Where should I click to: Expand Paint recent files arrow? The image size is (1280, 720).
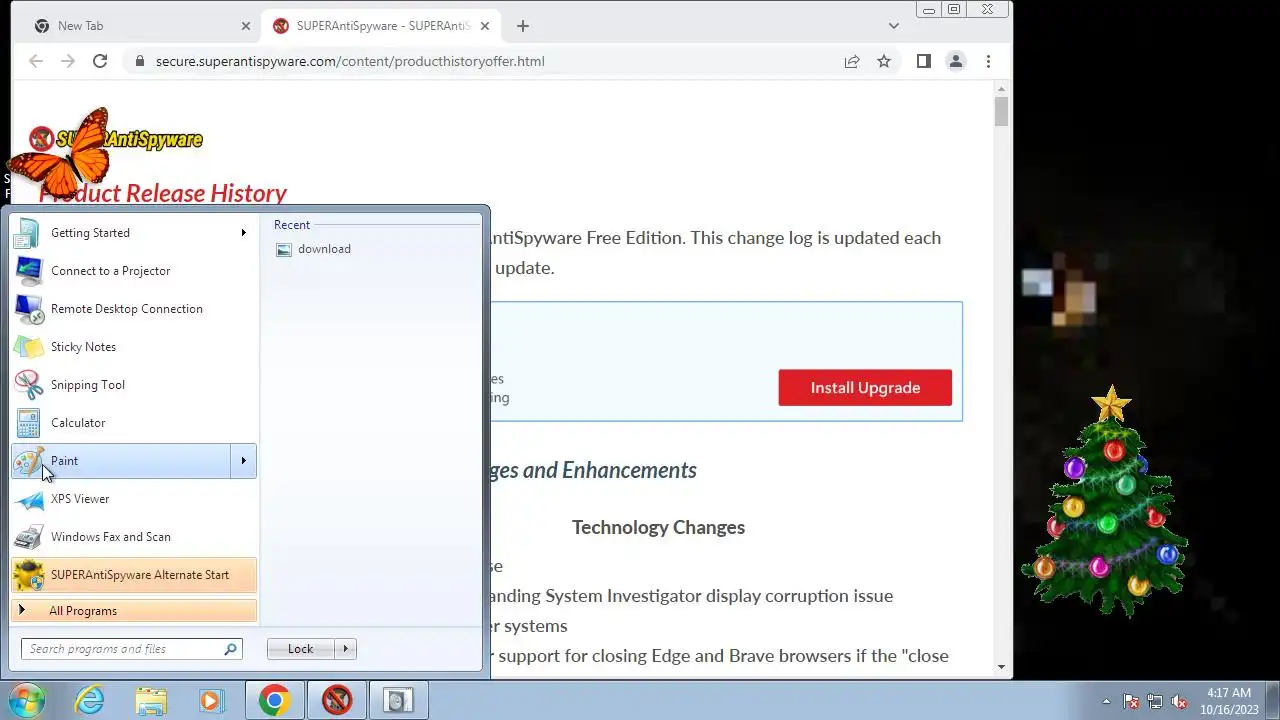243,461
